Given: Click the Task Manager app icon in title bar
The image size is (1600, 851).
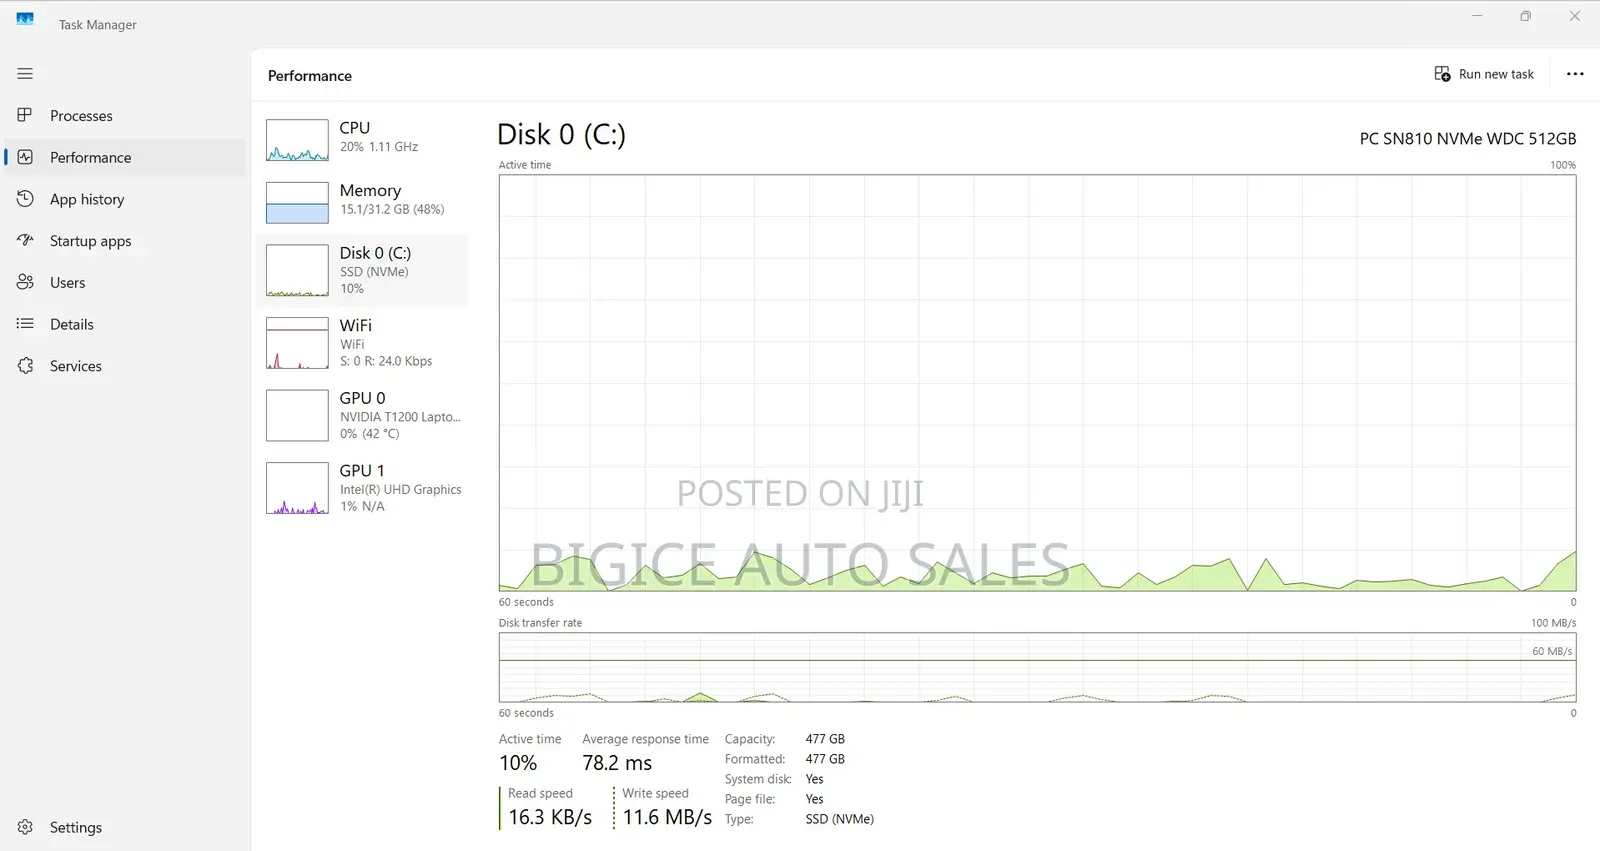Looking at the screenshot, I should (25, 19).
